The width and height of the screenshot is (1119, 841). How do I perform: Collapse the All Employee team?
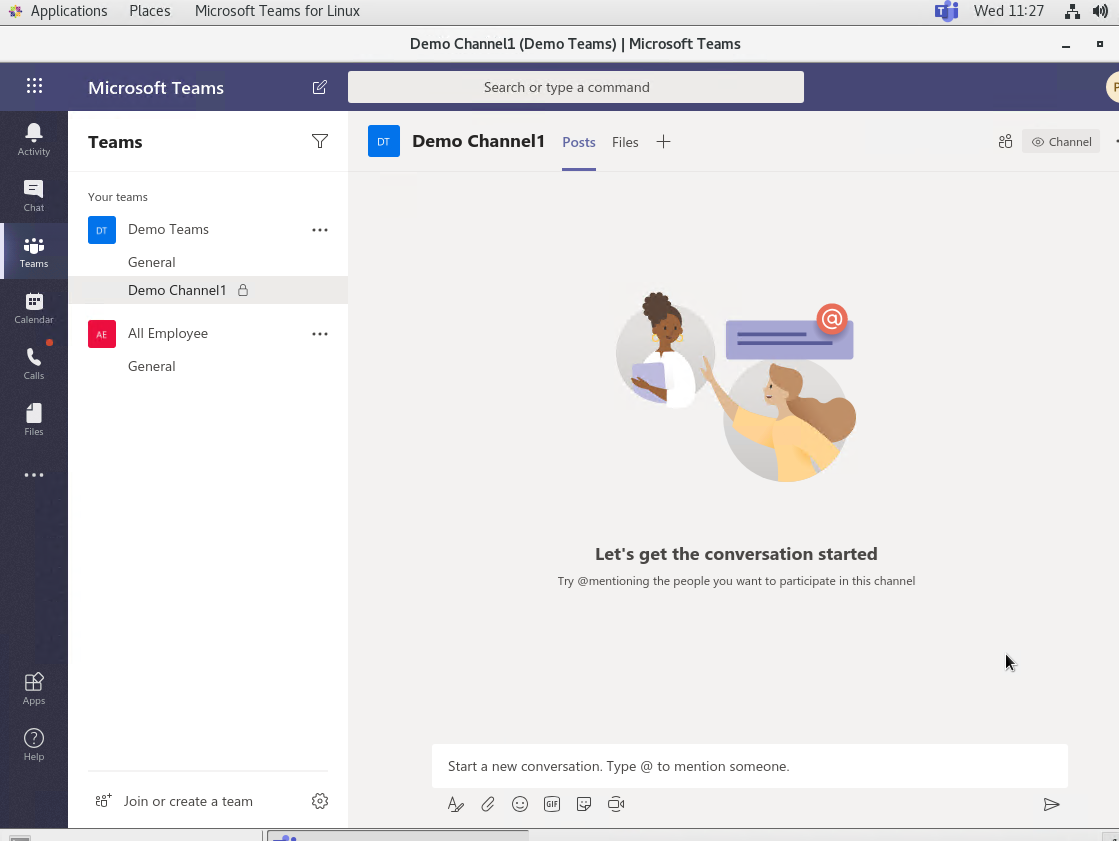[168, 333]
